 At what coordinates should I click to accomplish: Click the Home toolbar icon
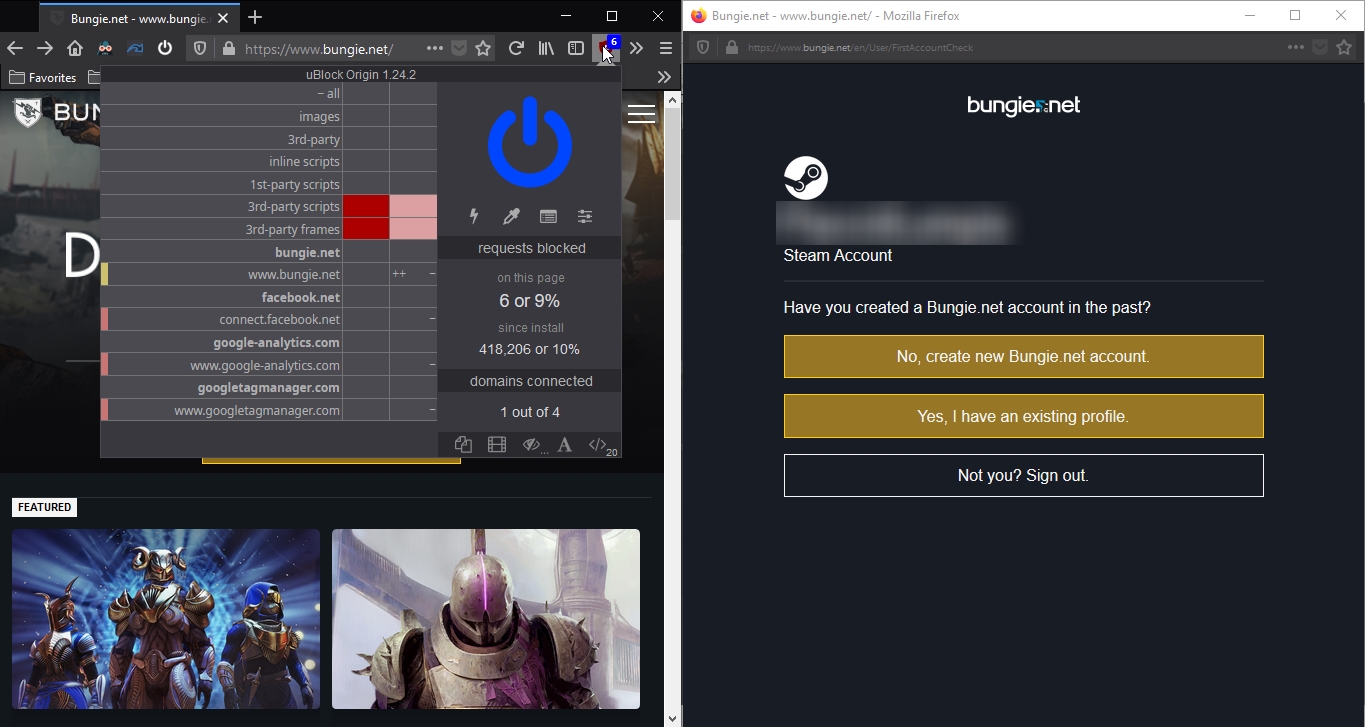pyautogui.click(x=75, y=48)
